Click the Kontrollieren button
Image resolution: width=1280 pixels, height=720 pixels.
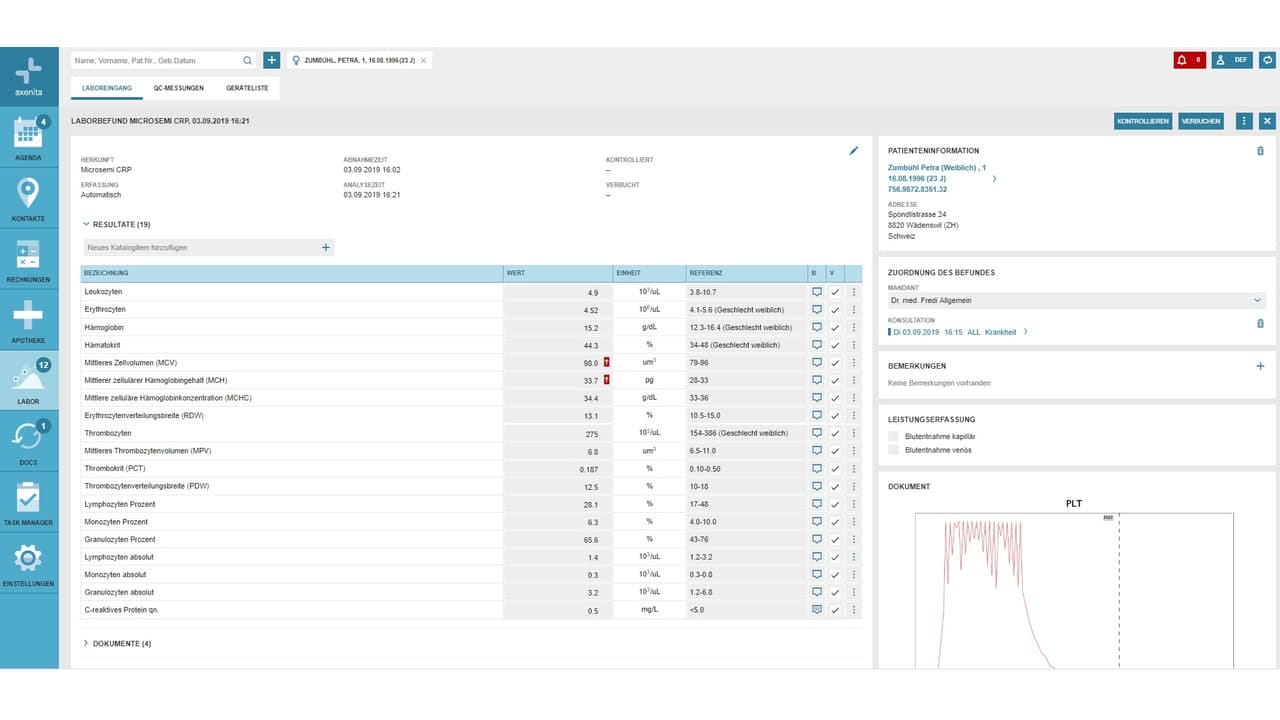1143,121
